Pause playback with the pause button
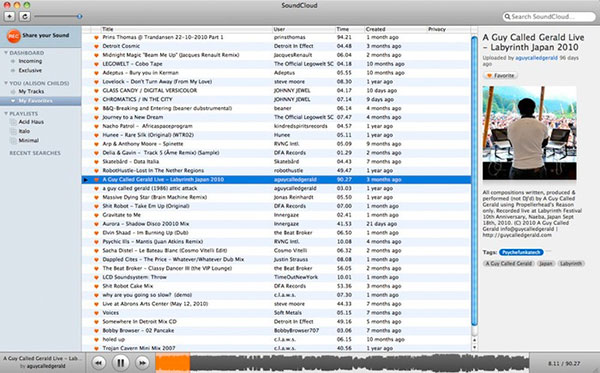Image resolution: width=600 pixels, height=373 pixels. pyautogui.click(x=120, y=362)
